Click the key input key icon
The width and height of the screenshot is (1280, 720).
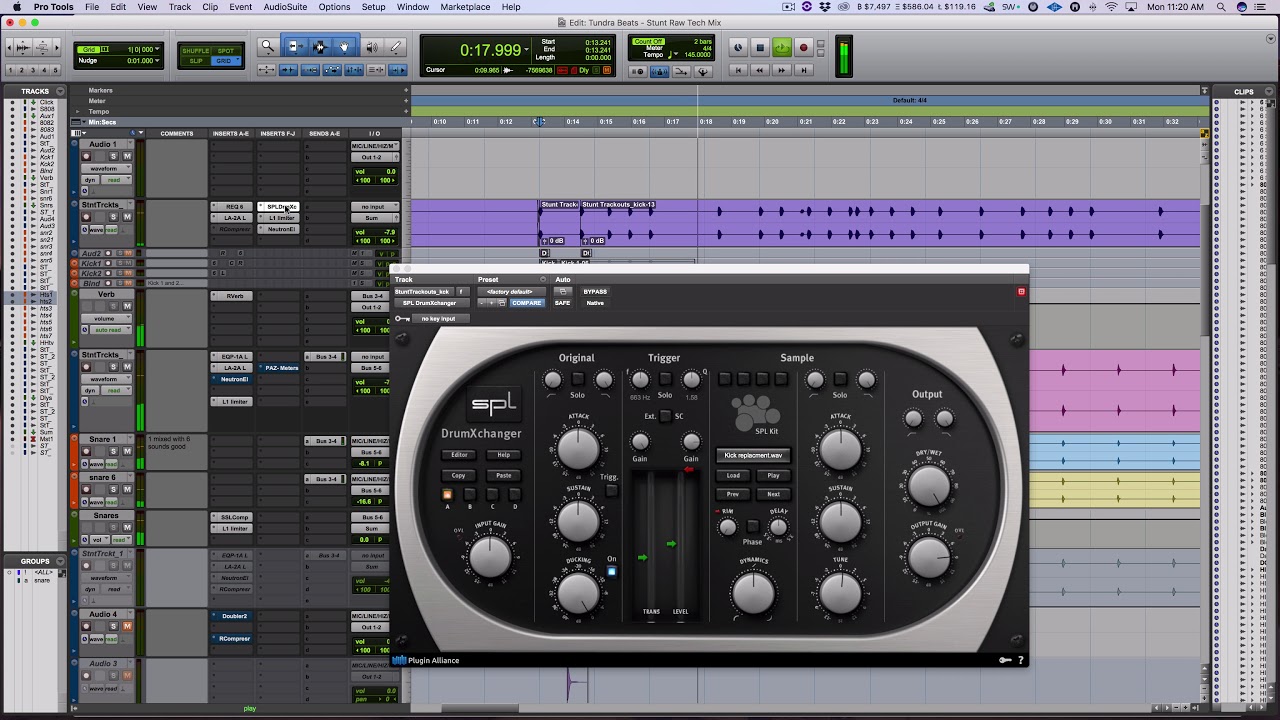click(x=401, y=319)
